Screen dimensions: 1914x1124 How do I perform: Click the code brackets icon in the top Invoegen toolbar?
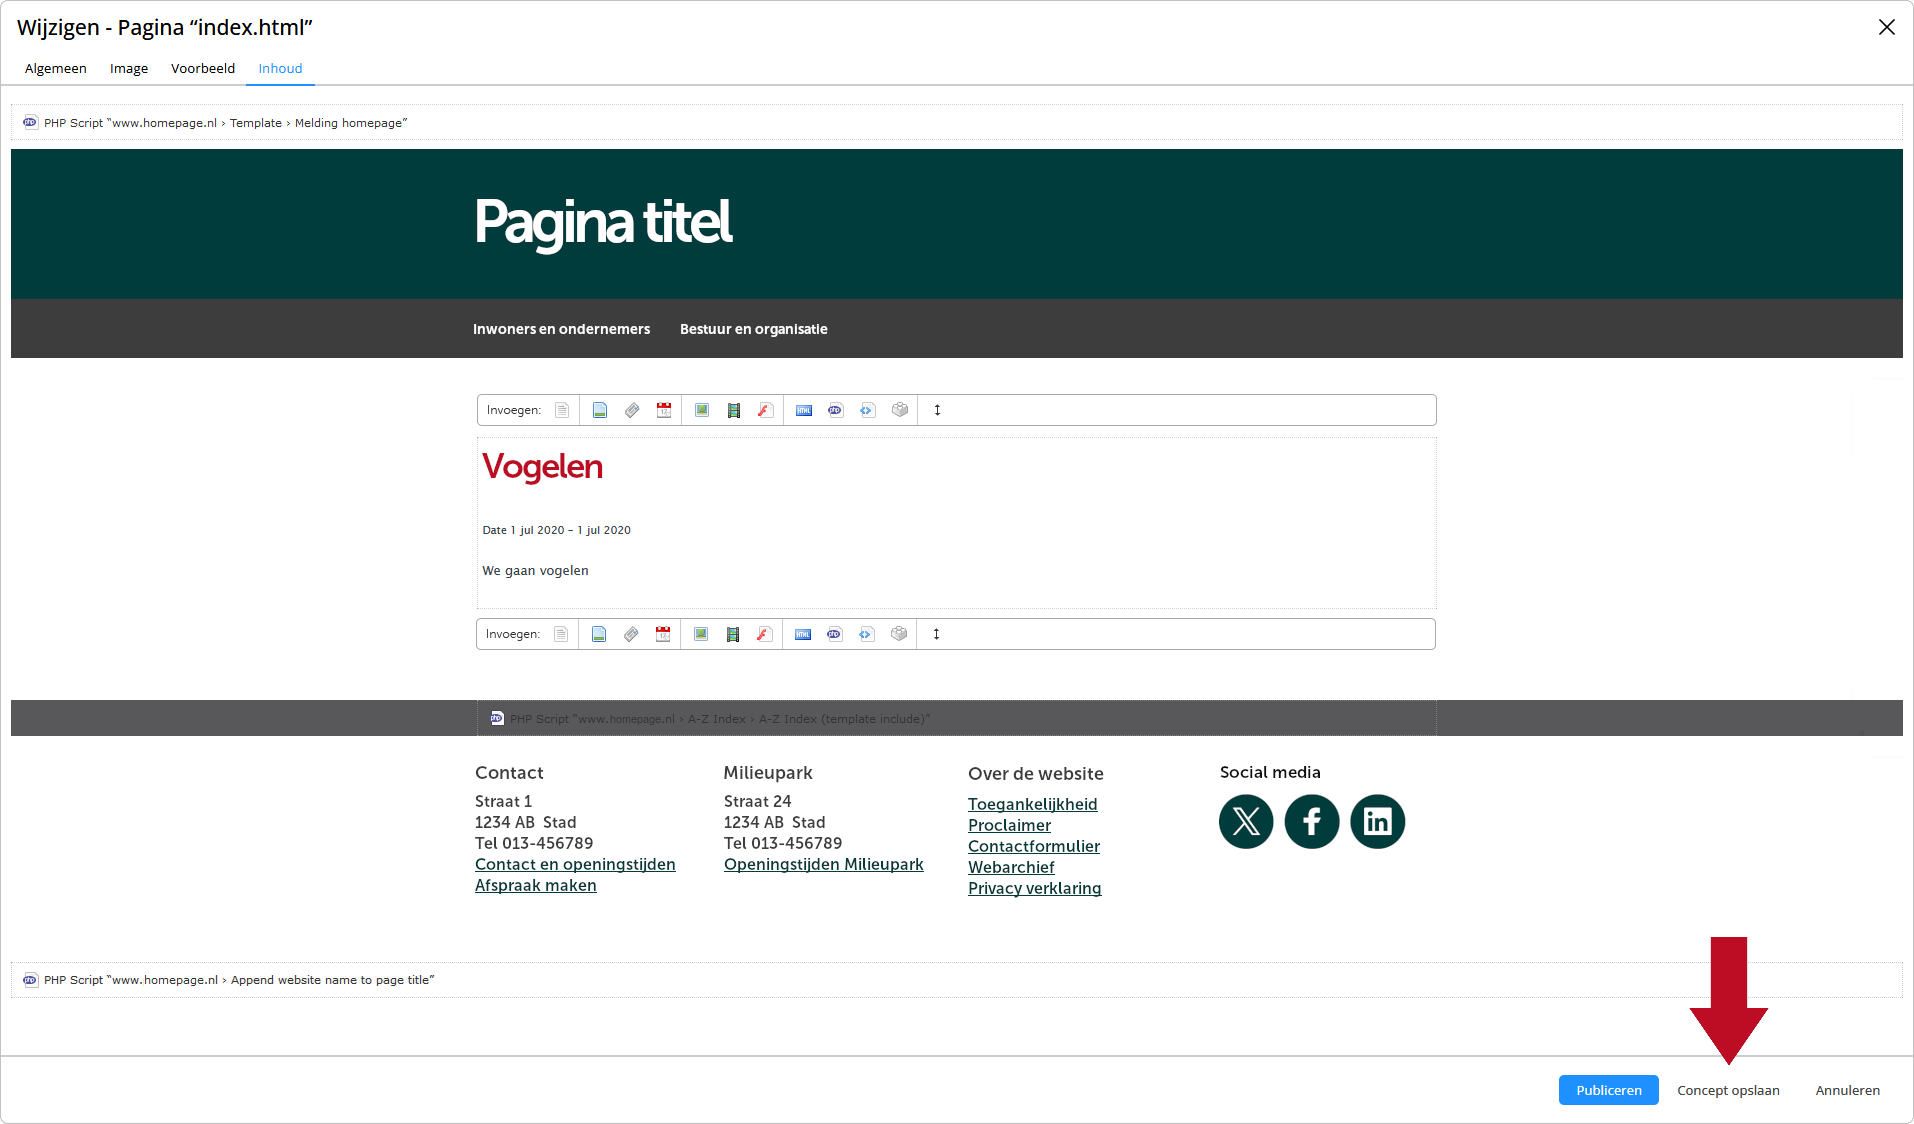click(x=867, y=410)
